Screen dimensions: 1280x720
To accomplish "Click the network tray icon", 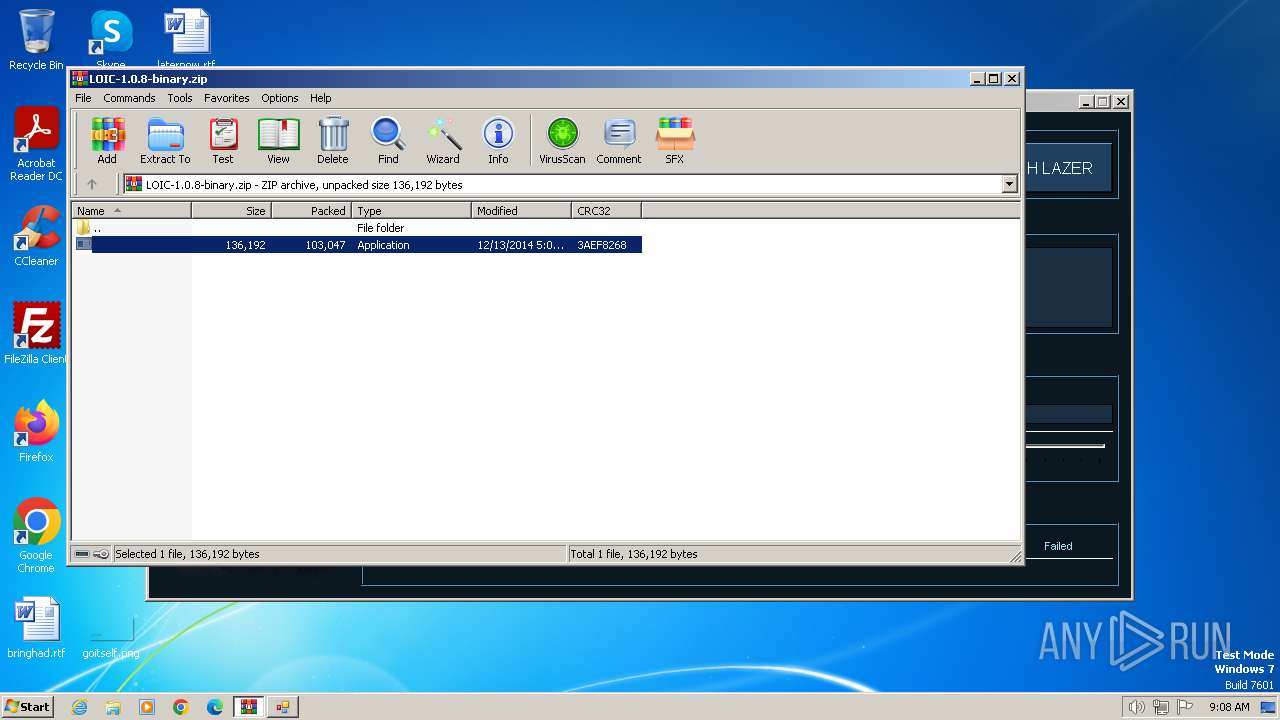I will click(1161, 707).
